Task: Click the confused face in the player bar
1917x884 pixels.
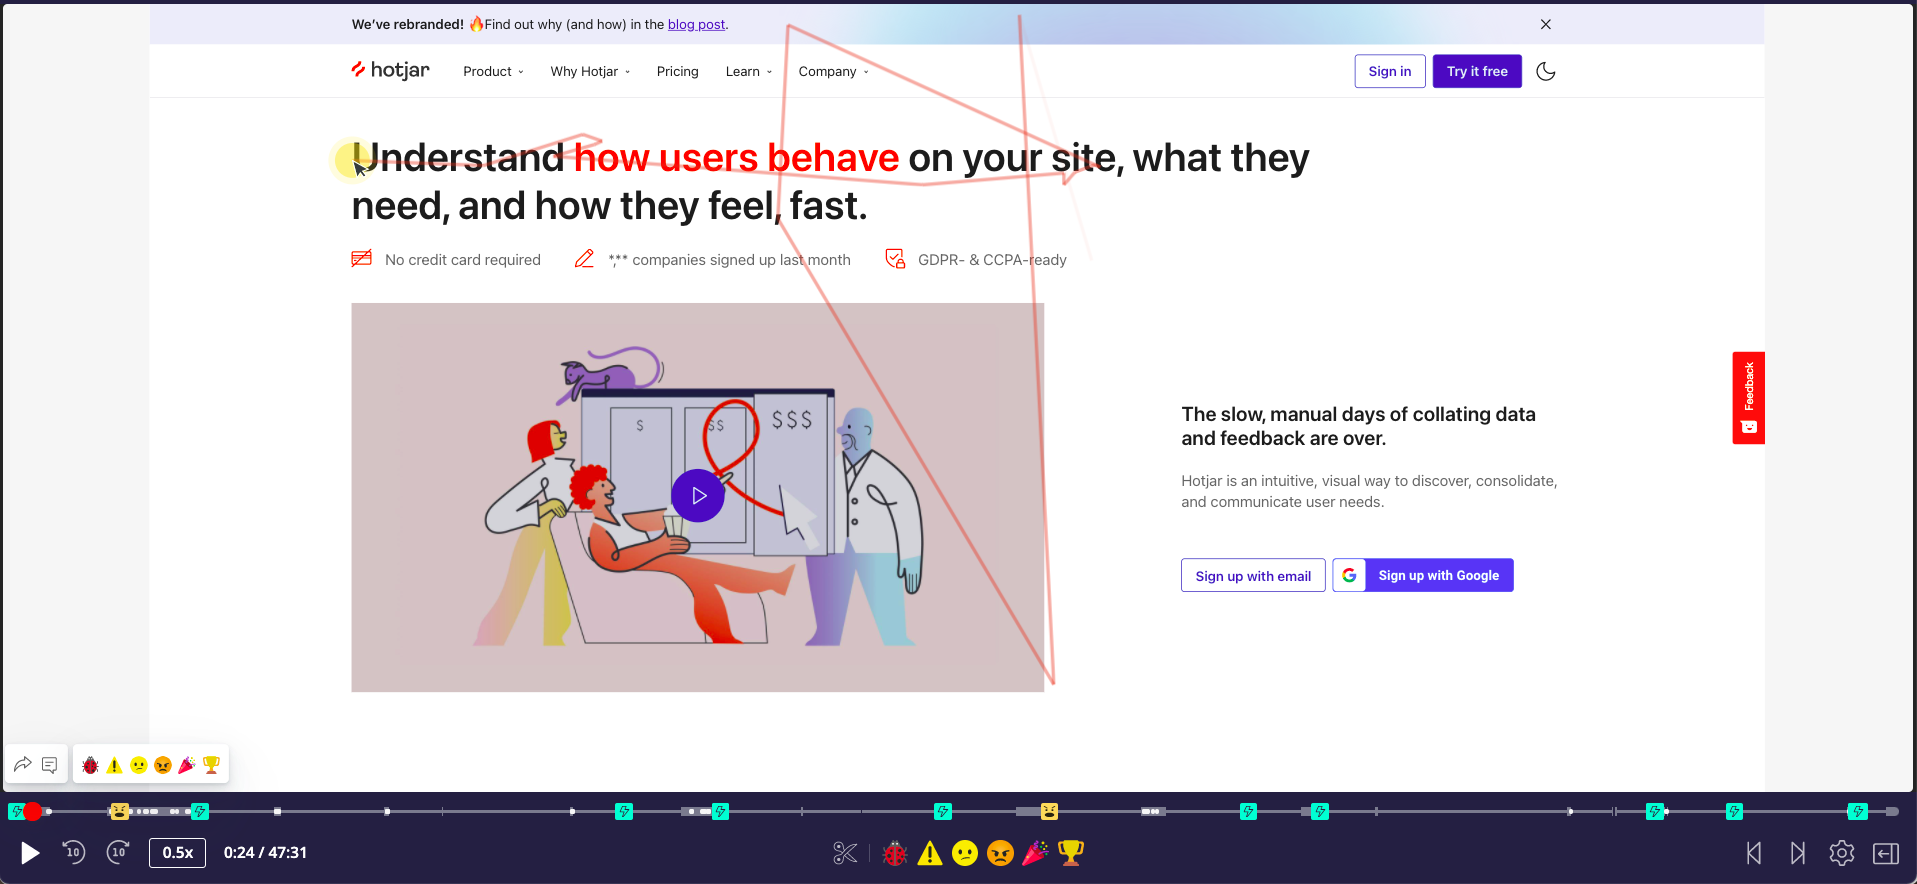Action: (965, 853)
